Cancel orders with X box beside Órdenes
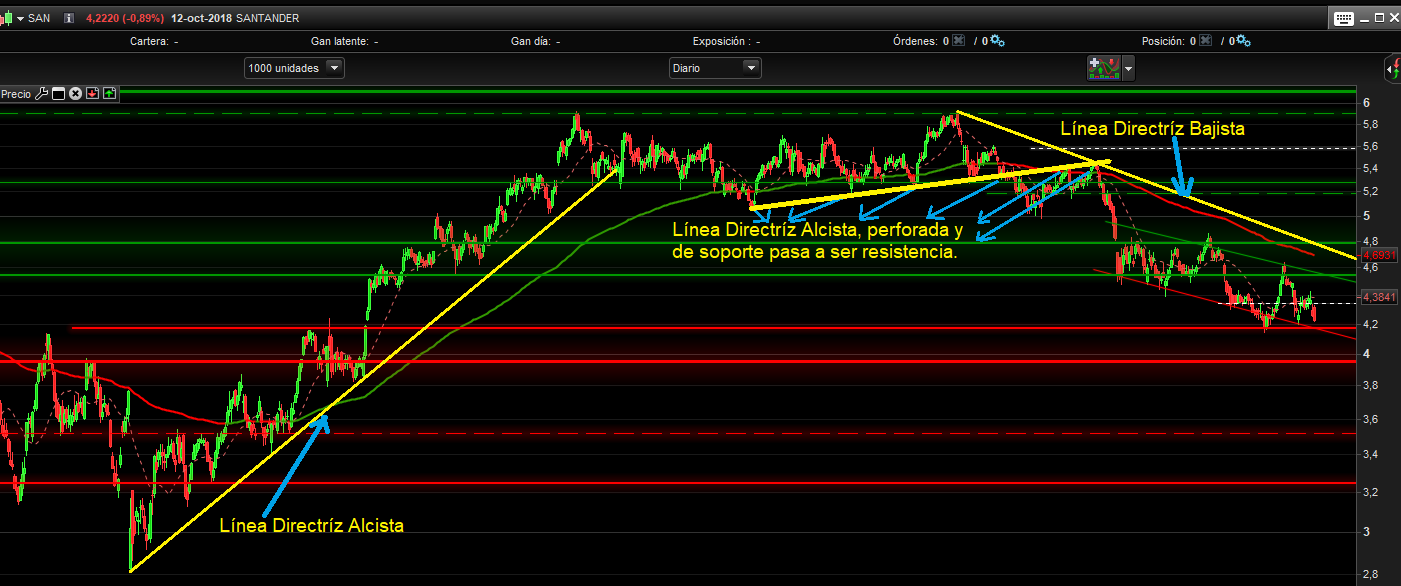The width and height of the screenshot is (1401, 586). coord(959,41)
